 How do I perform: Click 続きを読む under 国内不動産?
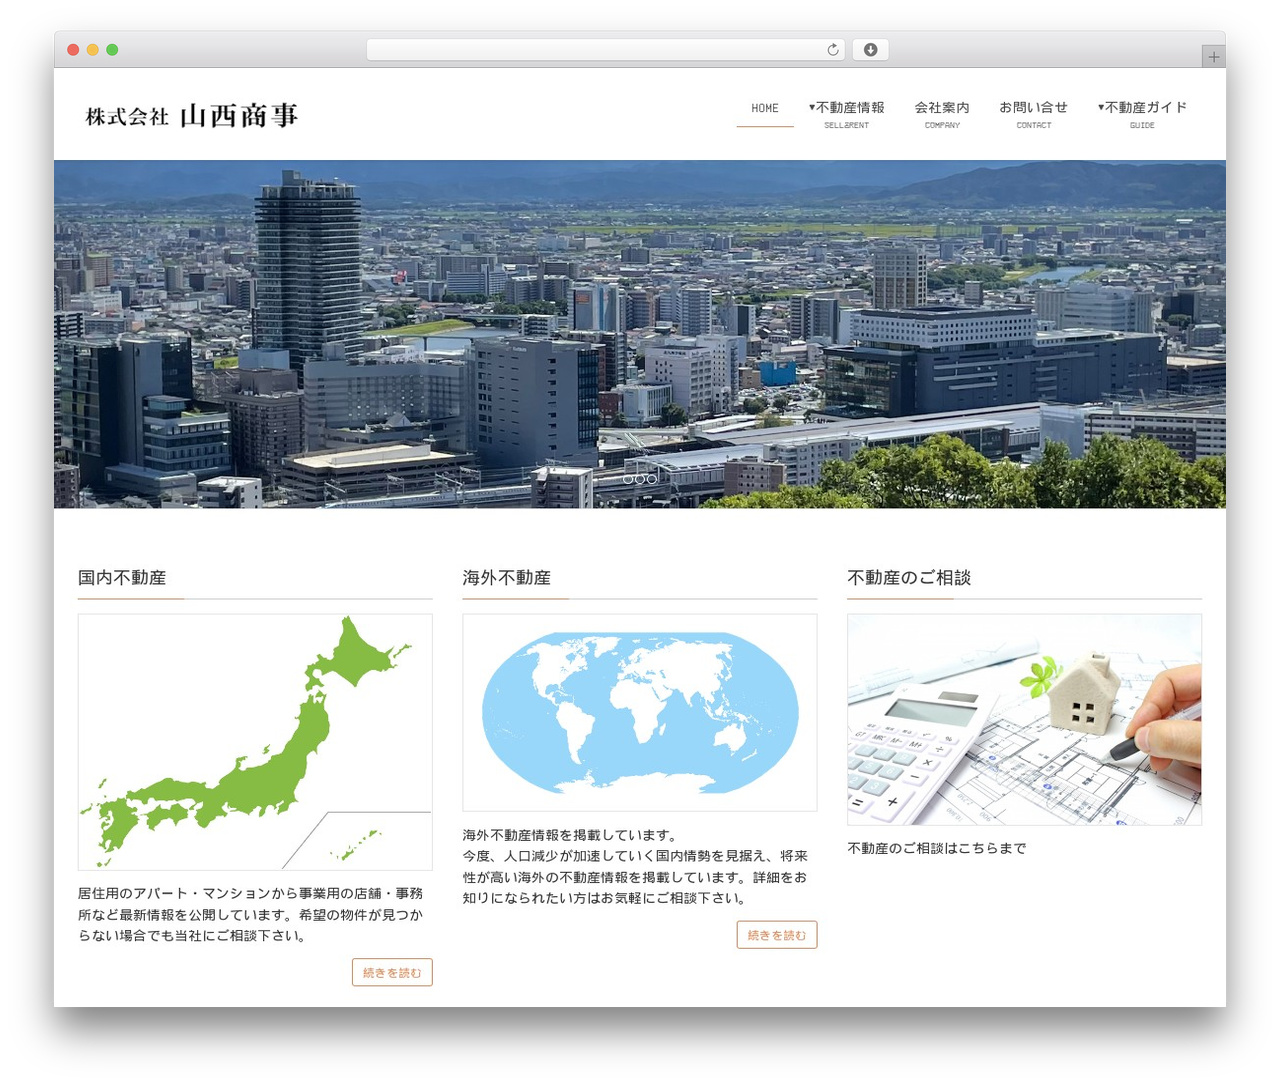click(392, 973)
